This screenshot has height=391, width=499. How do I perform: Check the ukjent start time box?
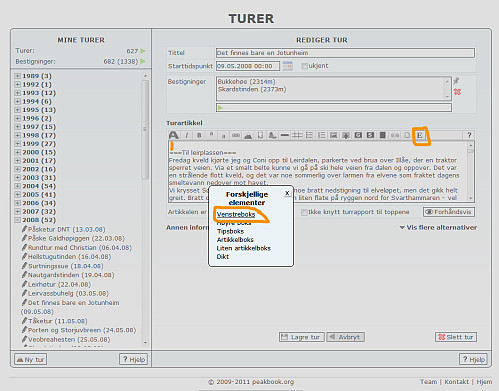(x=304, y=66)
